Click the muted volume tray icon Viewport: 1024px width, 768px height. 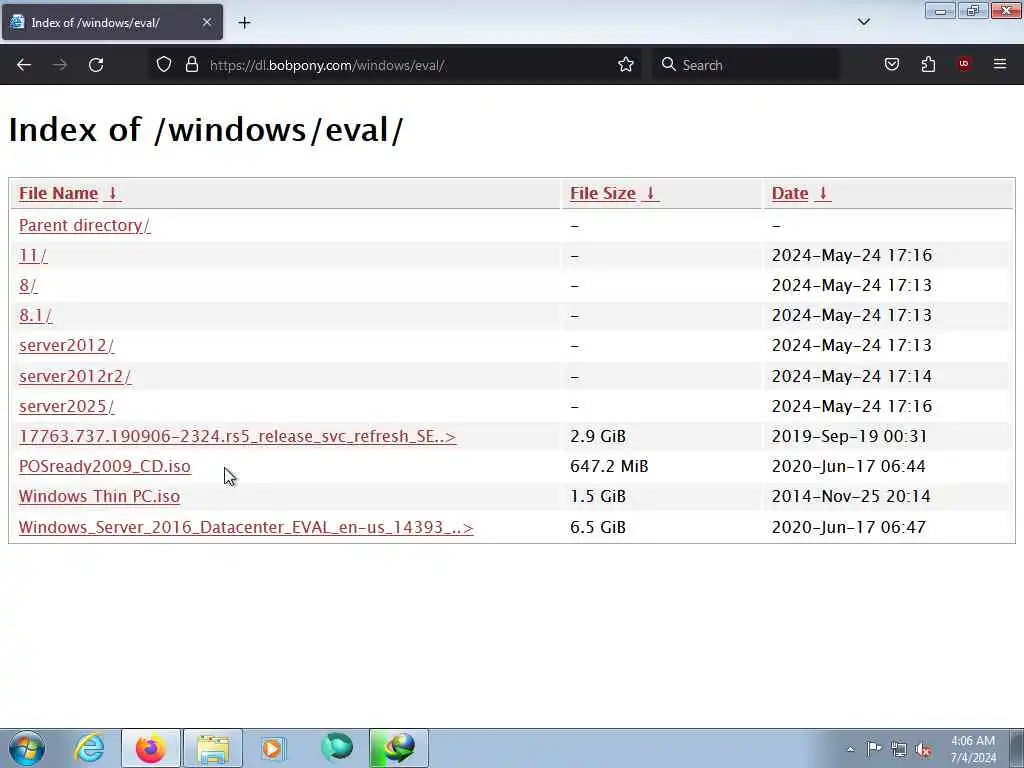pyautogui.click(x=923, y=749)
